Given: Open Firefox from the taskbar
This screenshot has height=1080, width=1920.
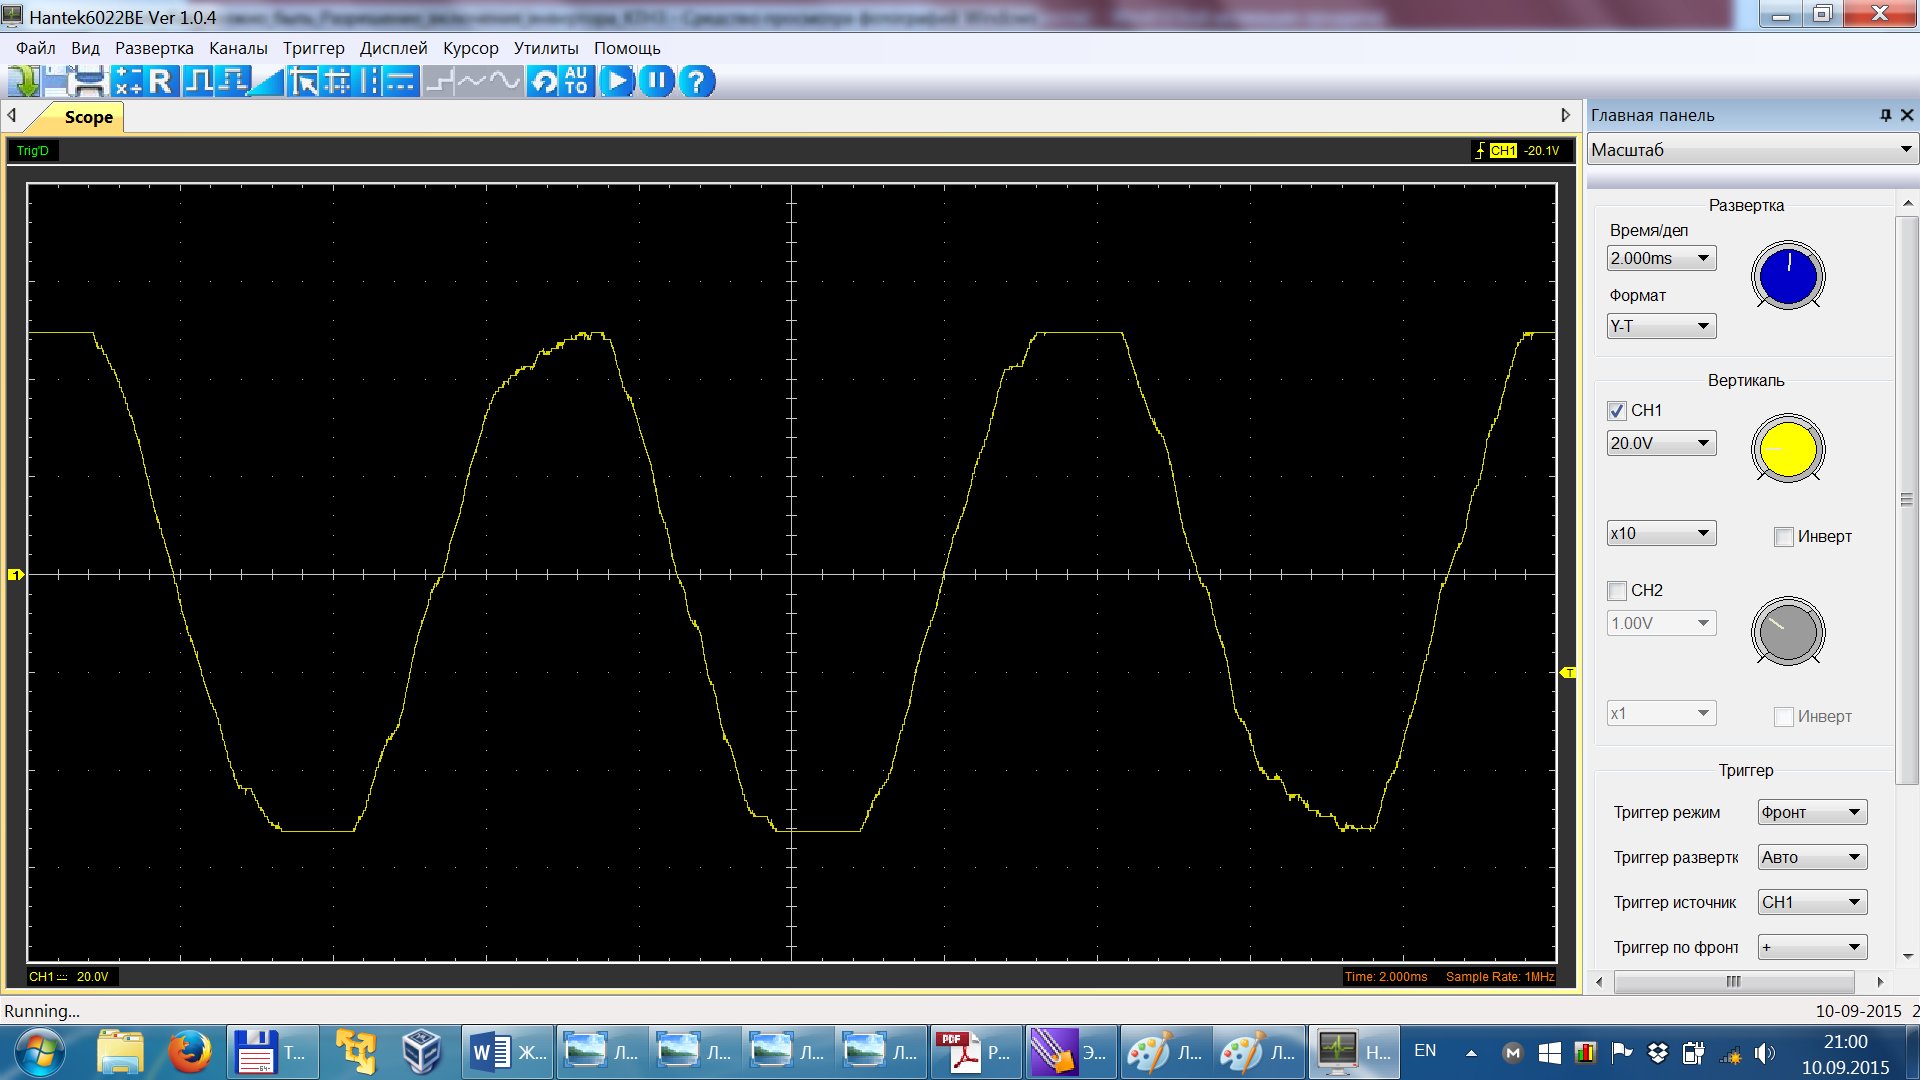Looking at the screenshot, I should click(x=189, y=1052).
